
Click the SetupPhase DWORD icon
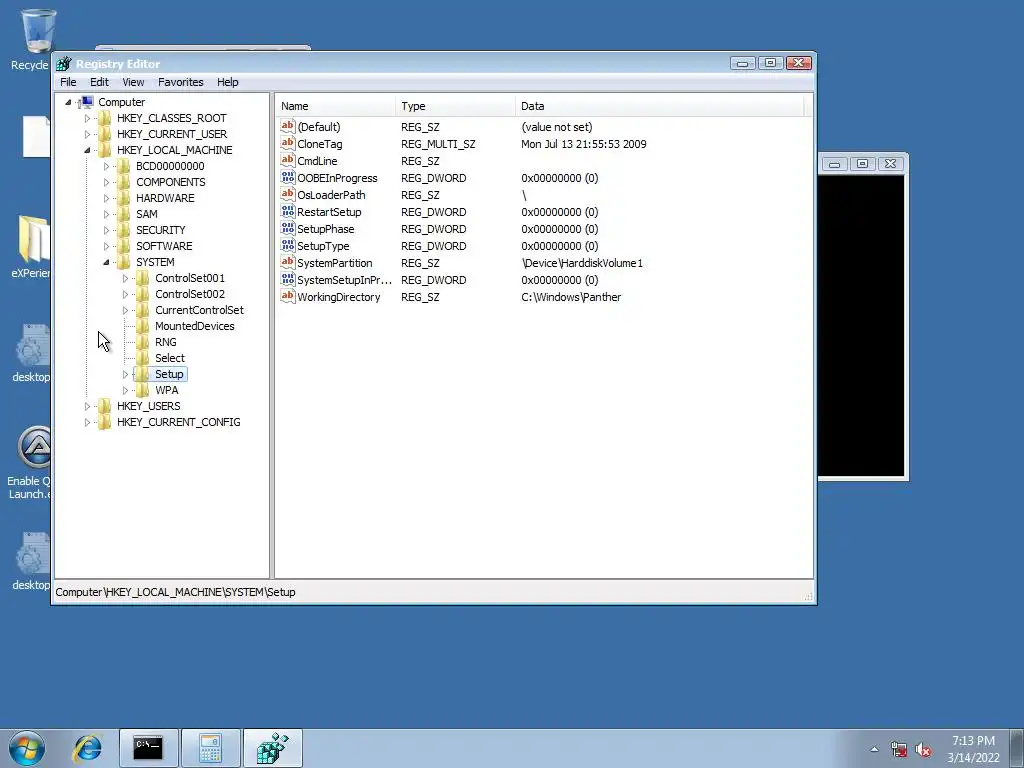coord(287,229)
